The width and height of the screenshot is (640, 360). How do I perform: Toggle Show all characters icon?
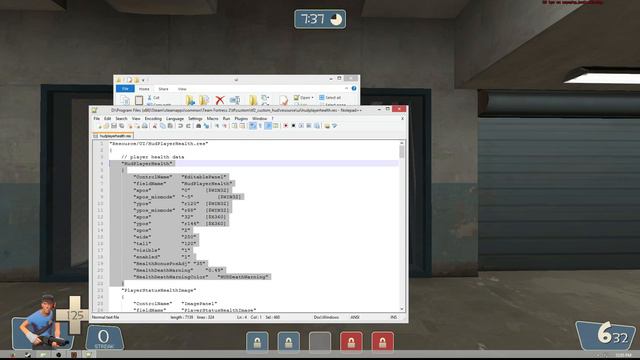click(260, 126)
